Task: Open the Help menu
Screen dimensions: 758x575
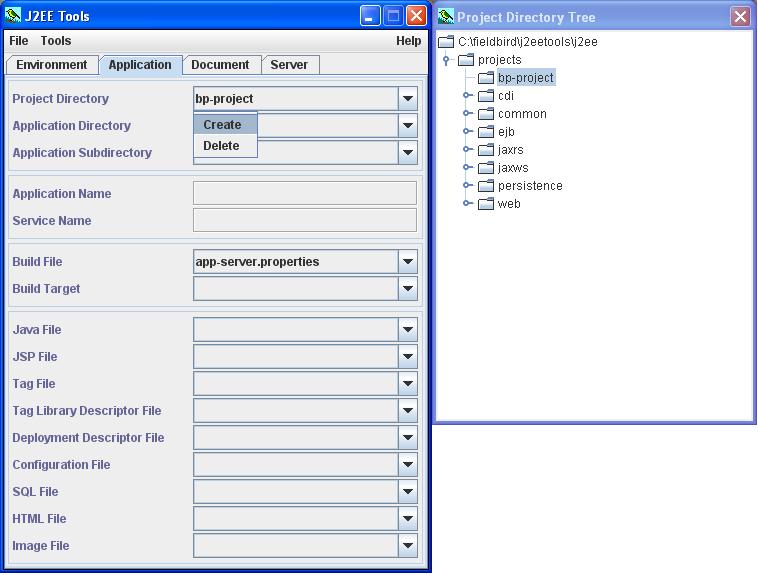Action: coord(408,41)
